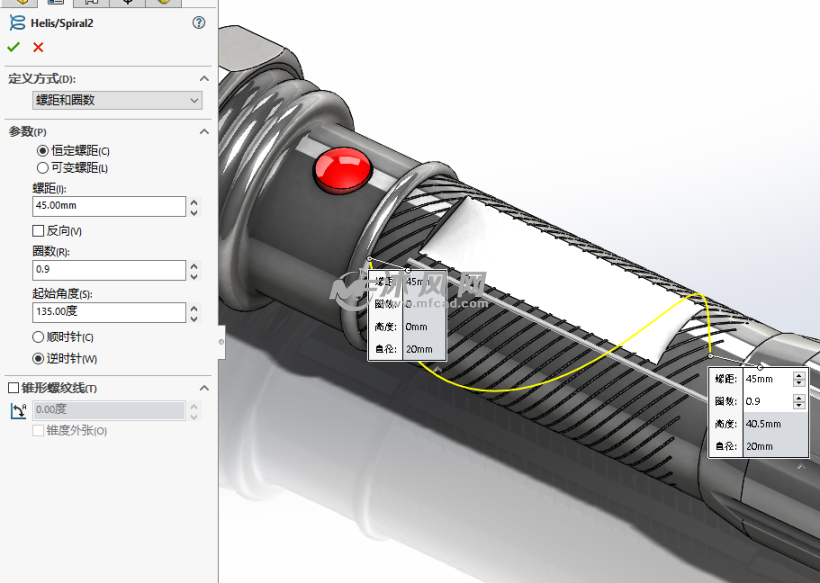
Task: Increase the callout 圈数 value
Action: click(799, 398)
